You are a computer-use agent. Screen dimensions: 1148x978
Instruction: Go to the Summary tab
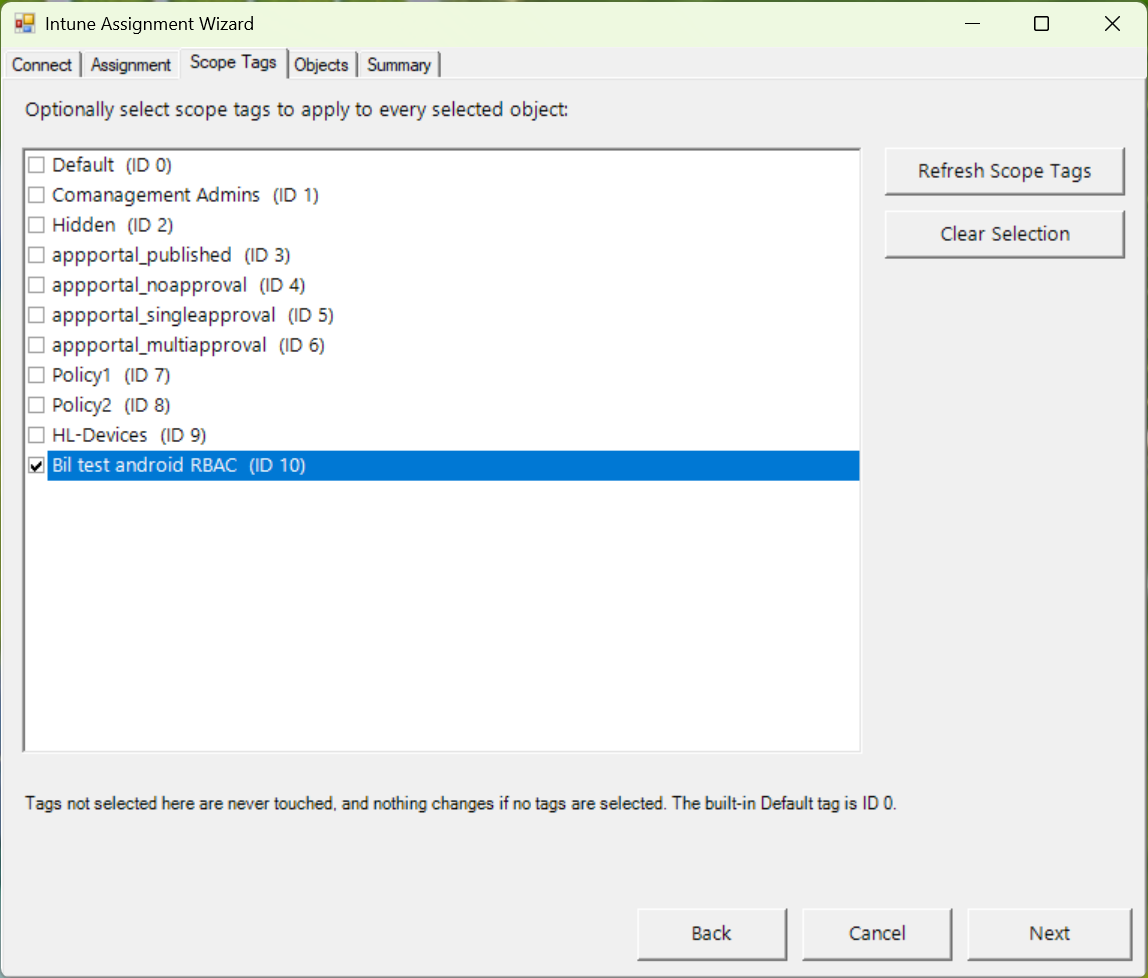(399, 65)
